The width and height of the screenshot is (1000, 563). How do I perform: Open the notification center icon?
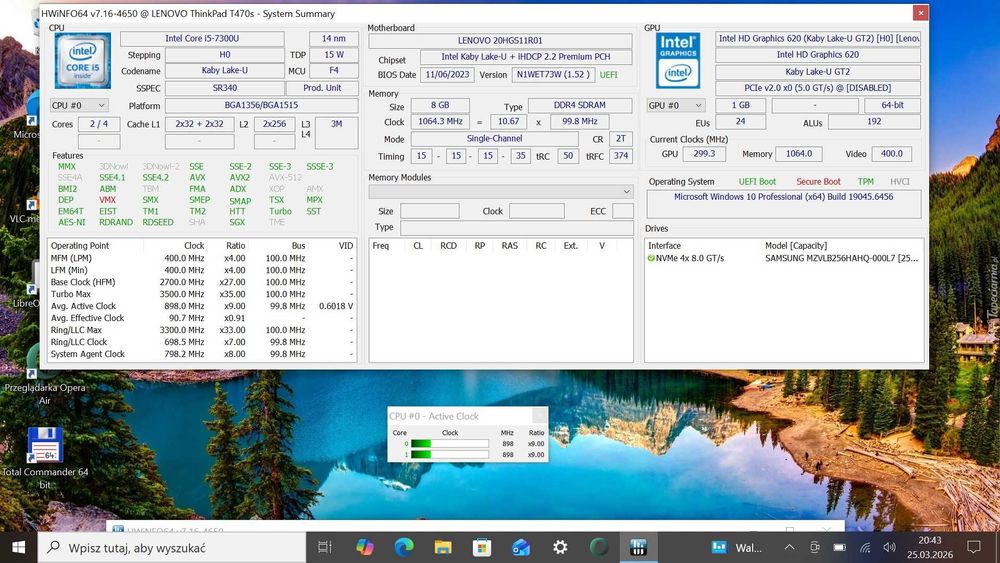(974, 547)
